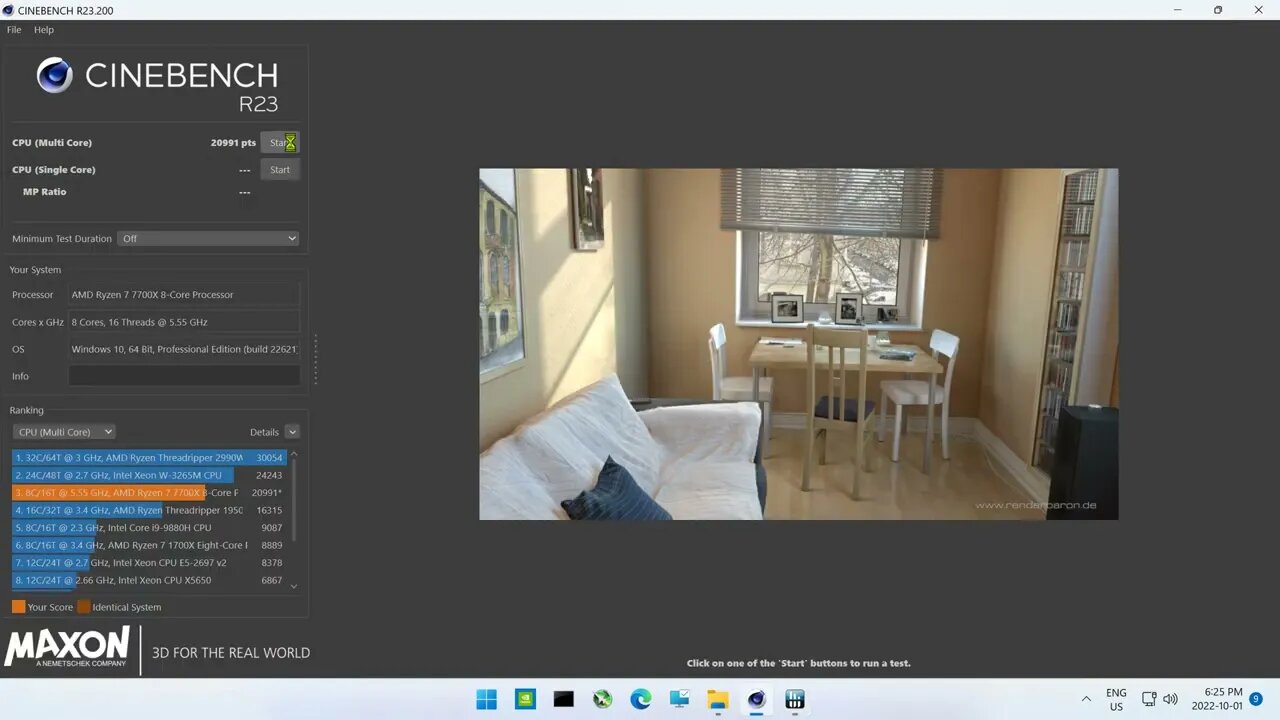The height and width of the screenshot is (720, 1280).
Task: Open the Help menu
Action: tap(44, 30)
